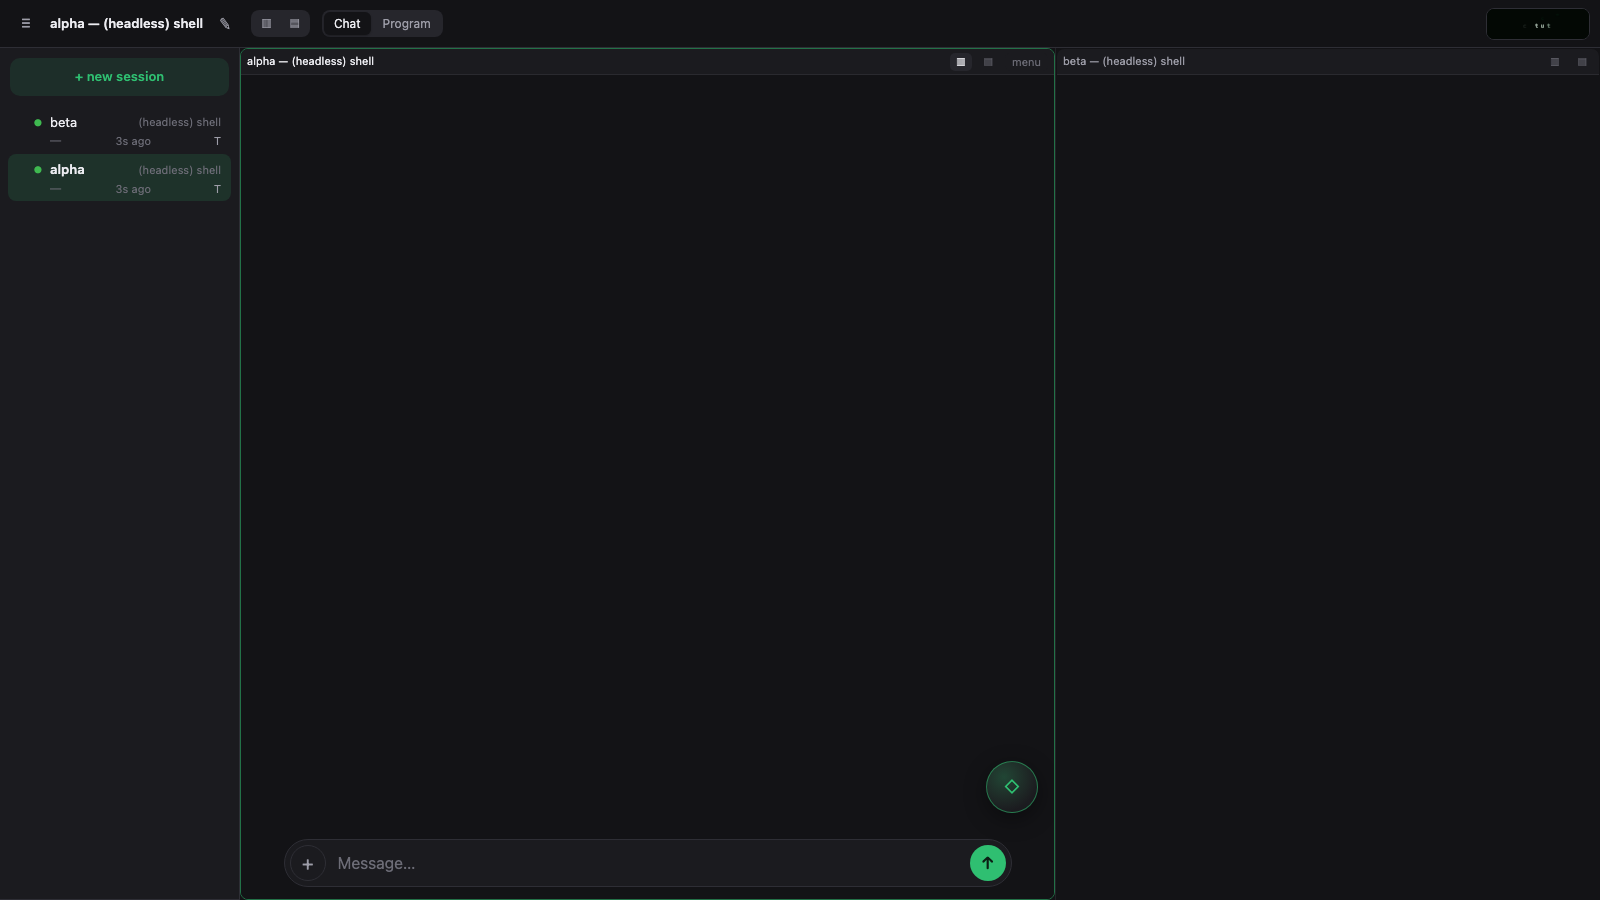This screenshot has width=1600, height=900.
Task: Start a new session
Action: coord(119,77)
